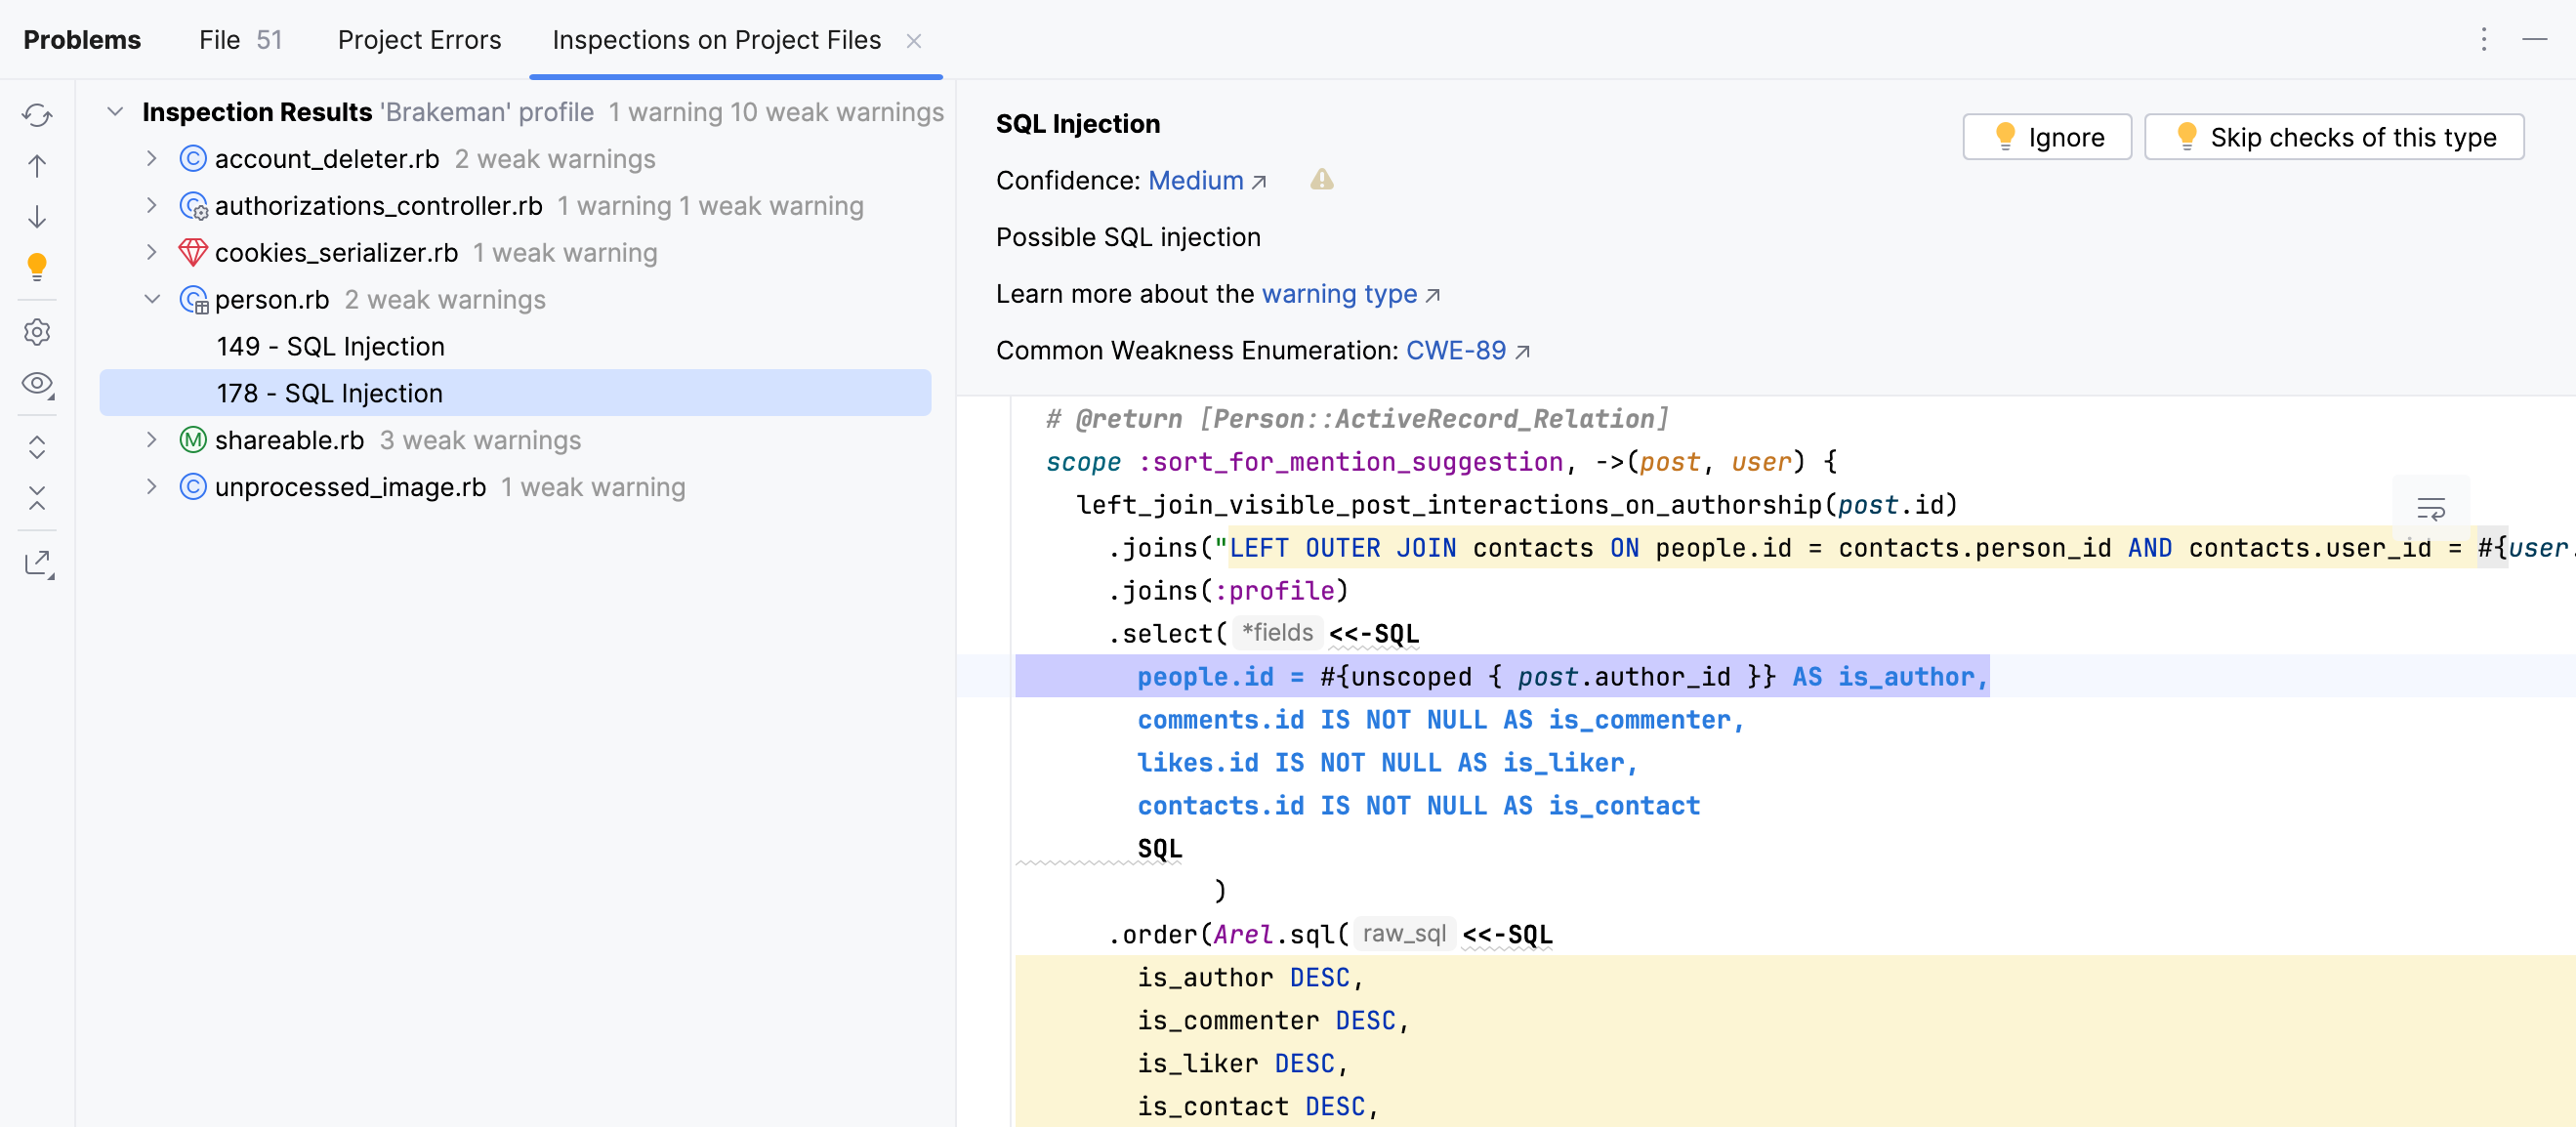Open the three-dot options menu

pos(2484,39)
